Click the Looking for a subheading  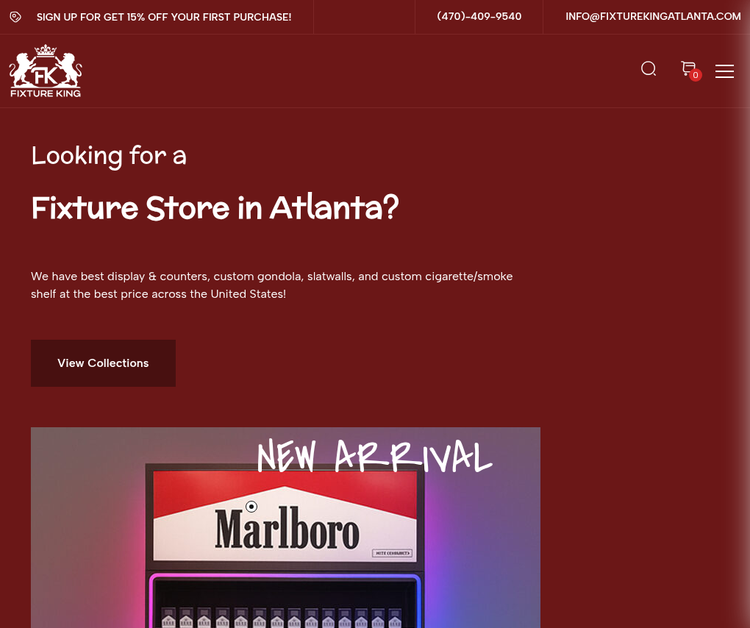click(x=109, y=156)
